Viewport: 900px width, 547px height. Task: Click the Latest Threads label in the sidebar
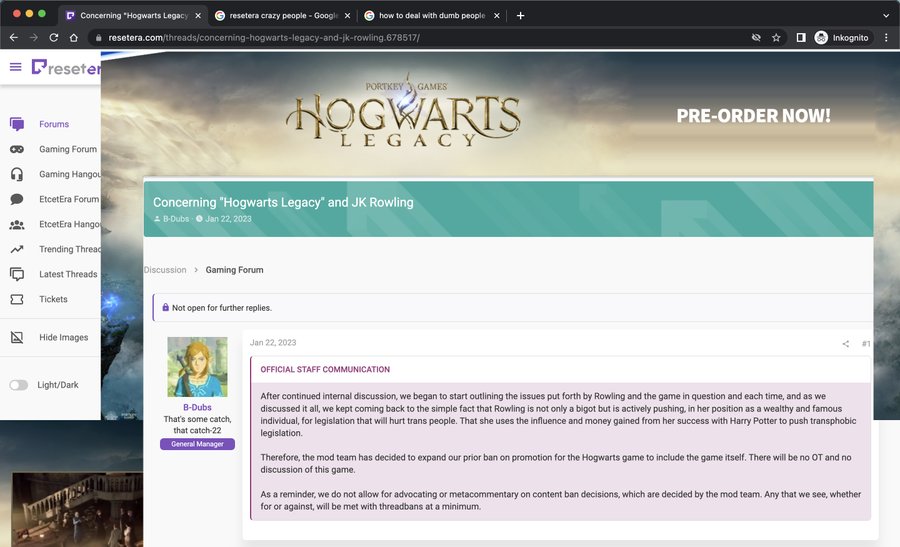click(x=68, y=274)
